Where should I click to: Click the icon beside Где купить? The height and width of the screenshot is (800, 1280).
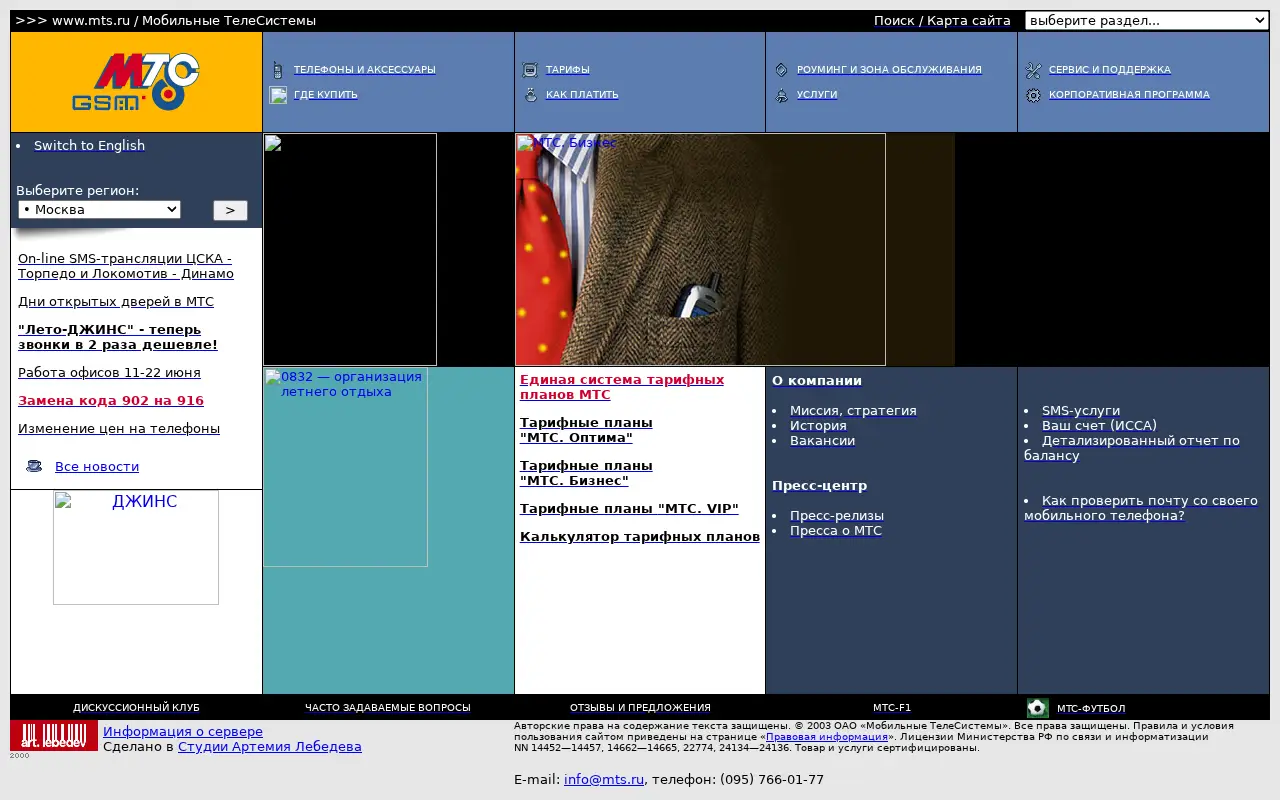point(278,95)
